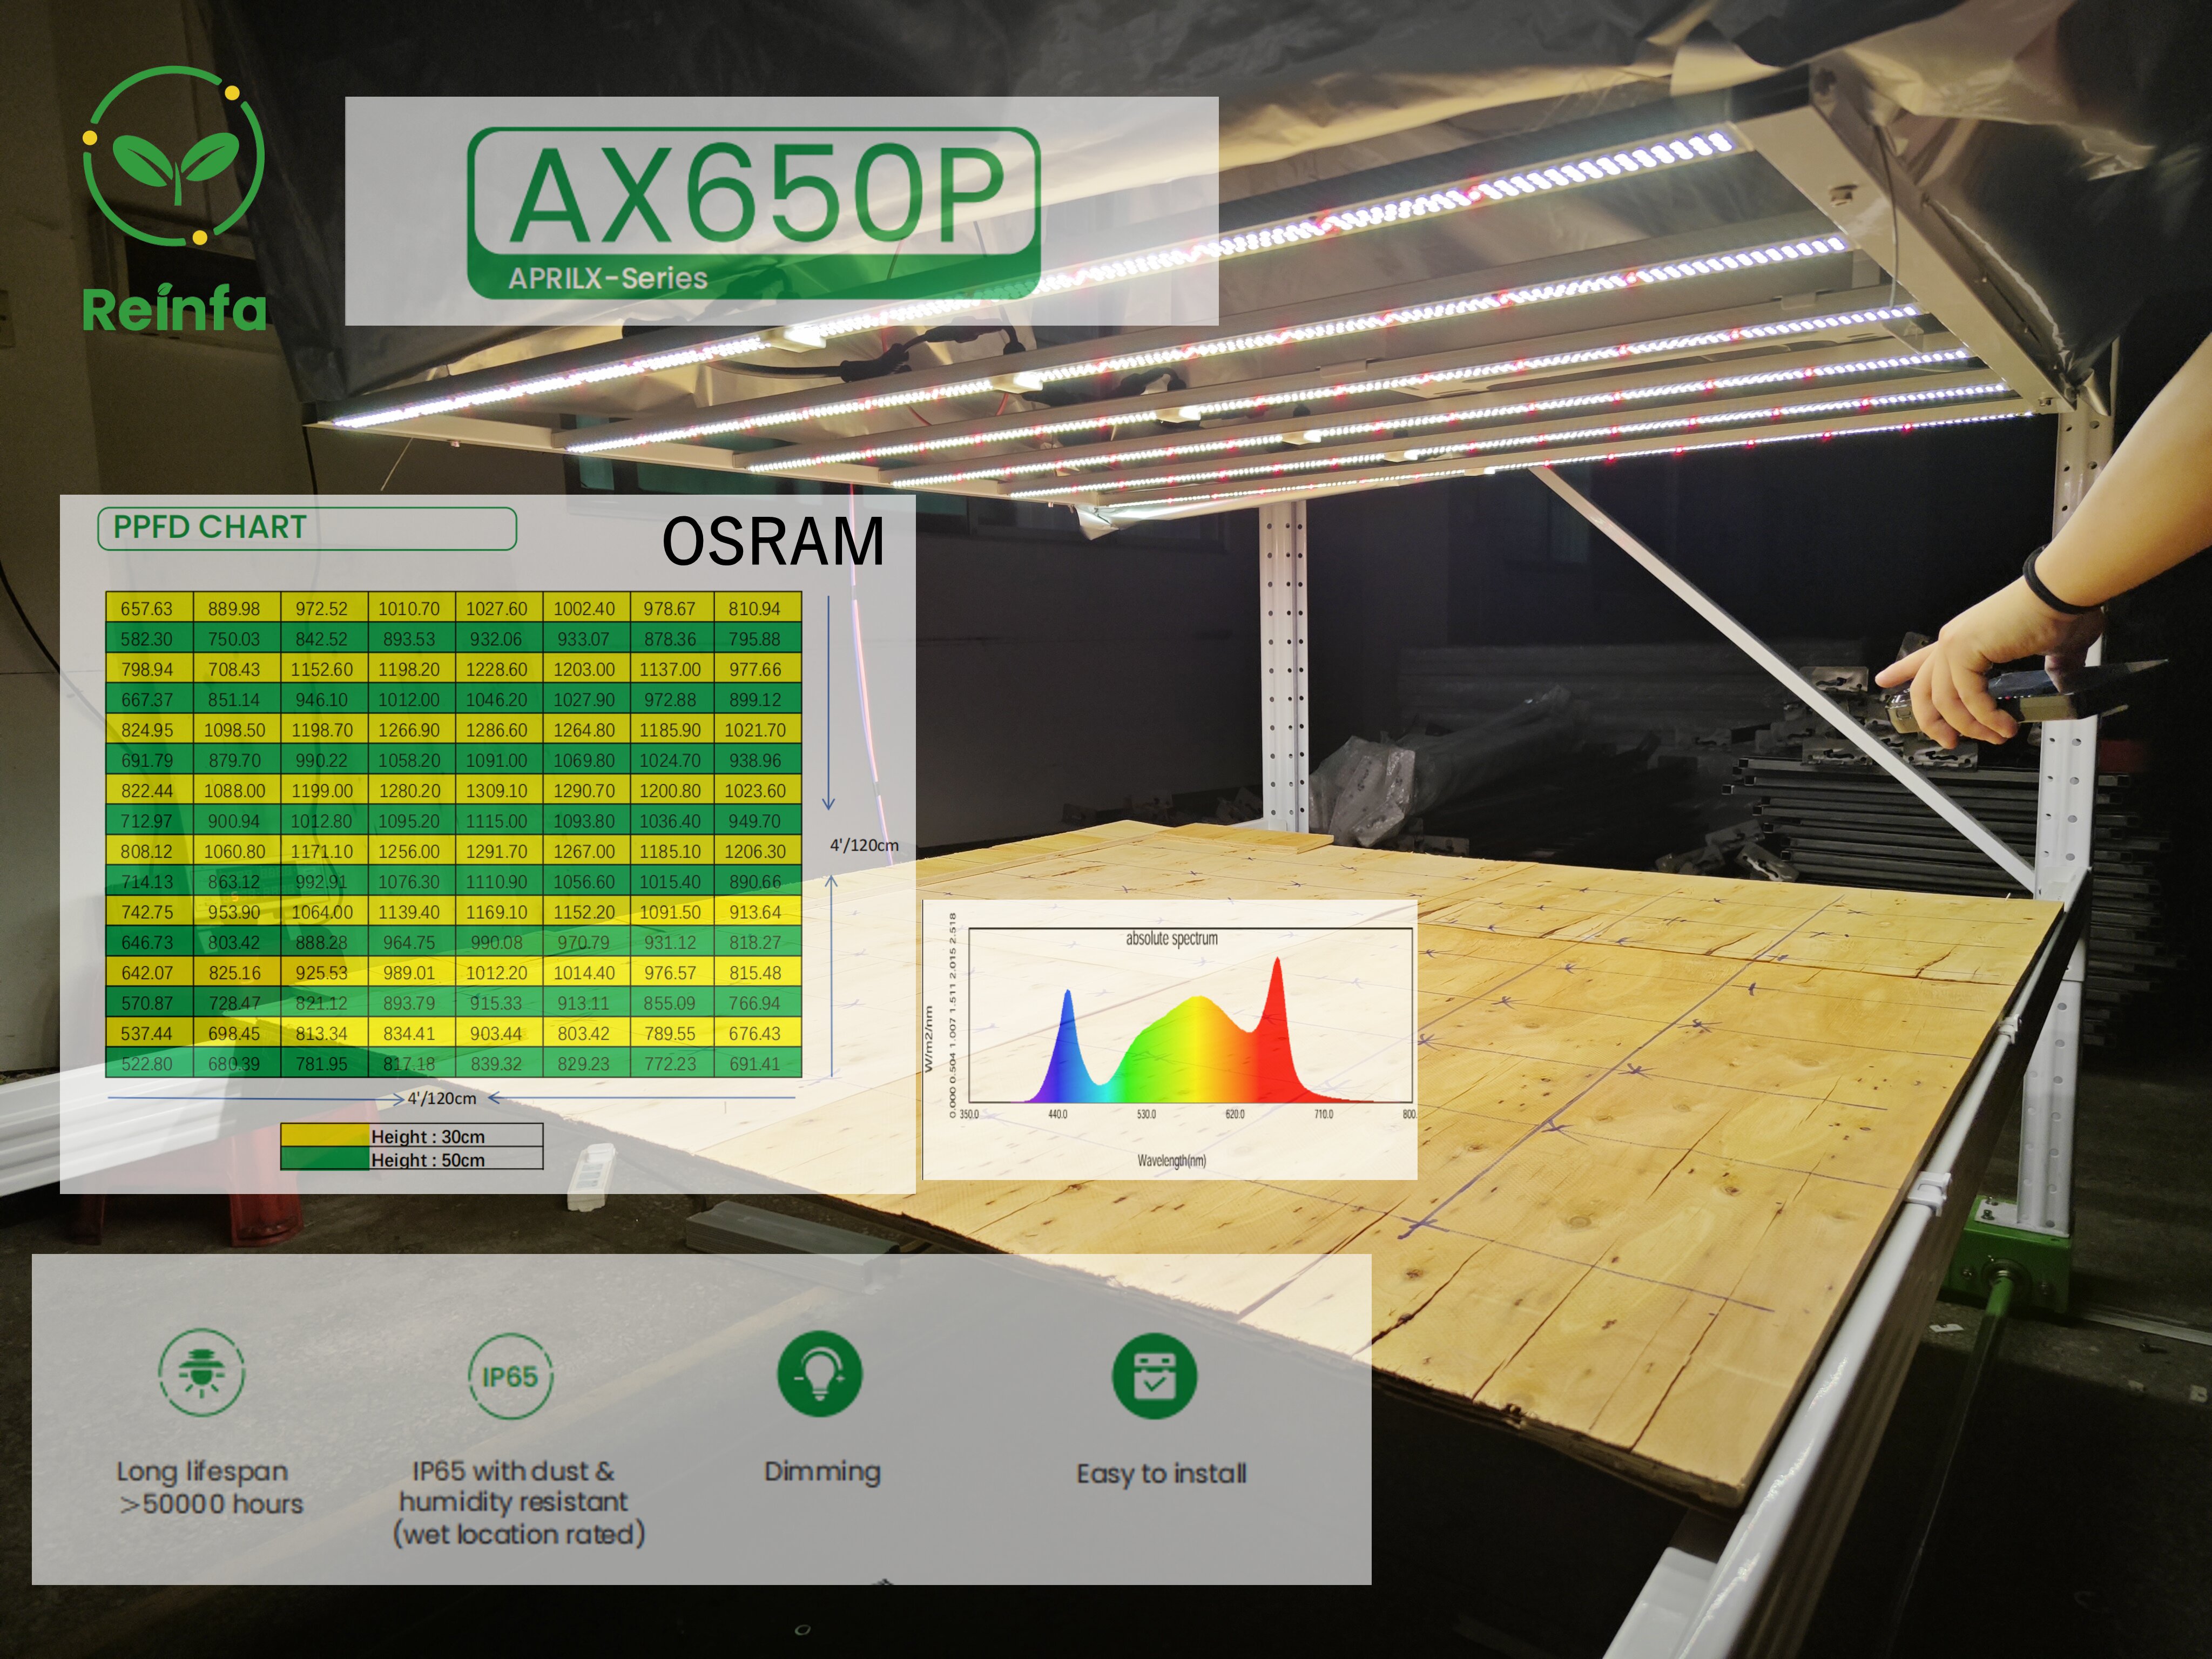
Task: Click the long lifespan lamp icon
Action: pyautogui.click(x=201, y=1373)
